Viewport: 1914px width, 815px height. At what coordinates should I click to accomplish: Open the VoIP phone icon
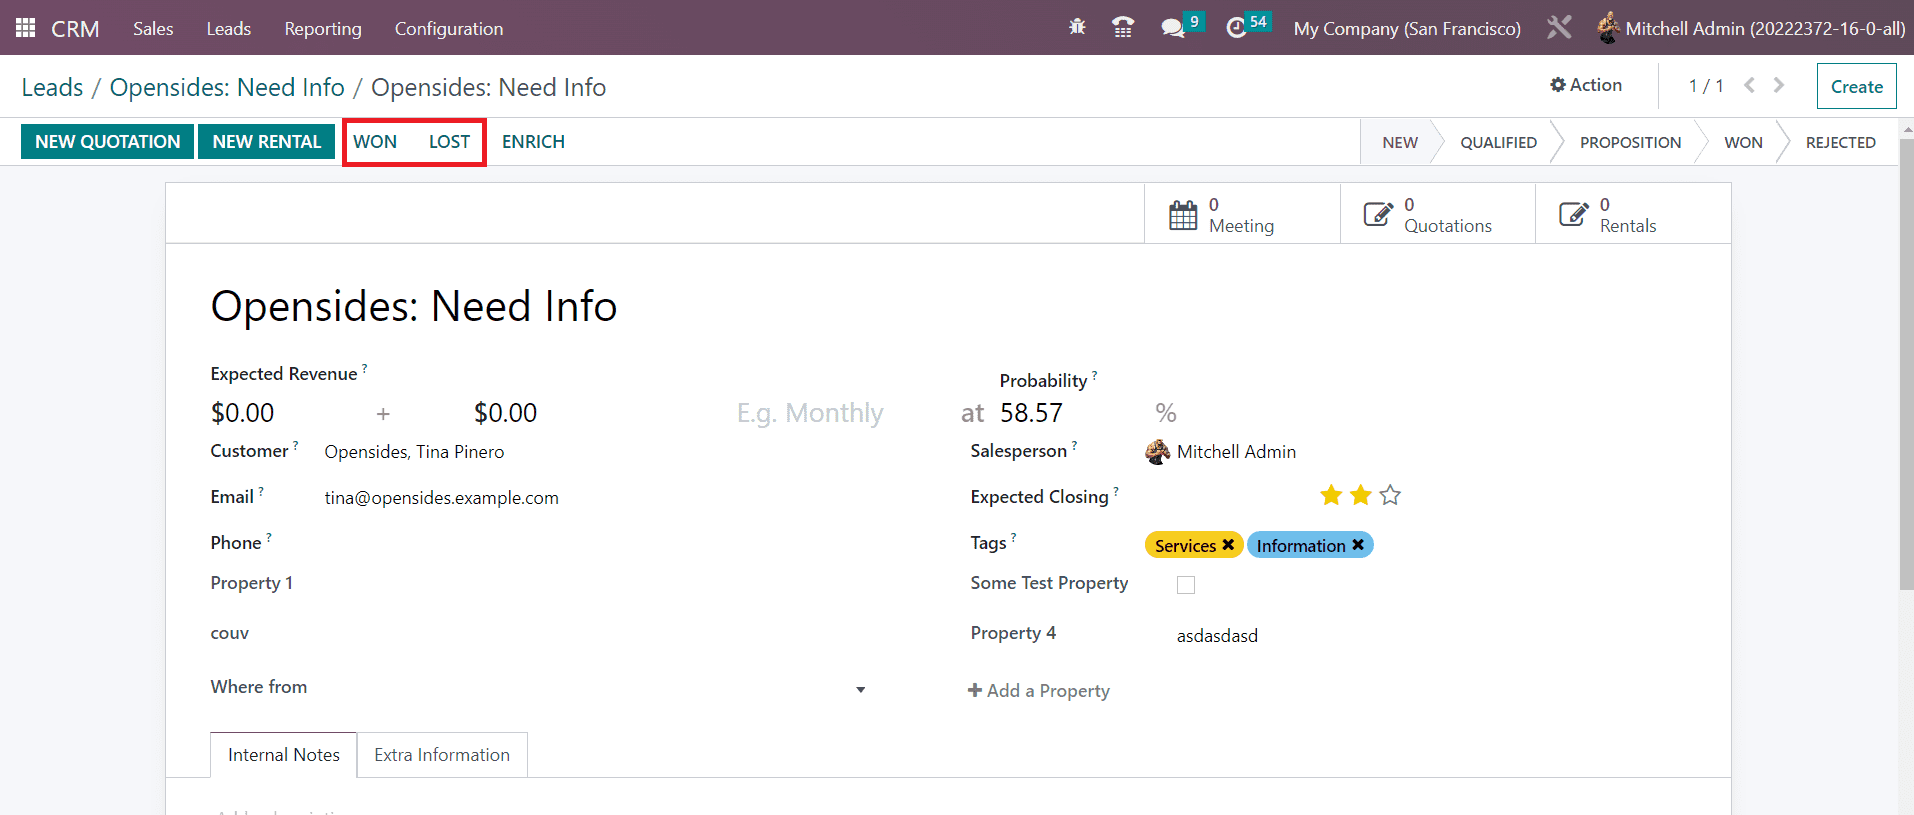pos(1123,28)
